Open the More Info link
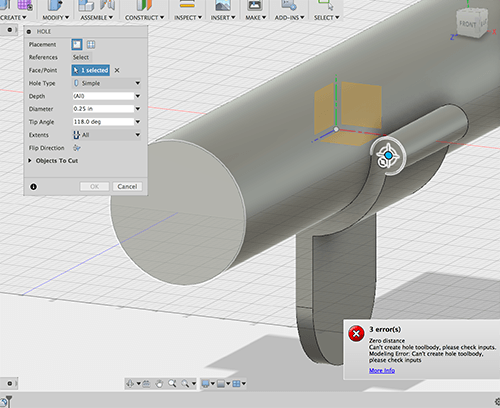 tap(382, 370)
